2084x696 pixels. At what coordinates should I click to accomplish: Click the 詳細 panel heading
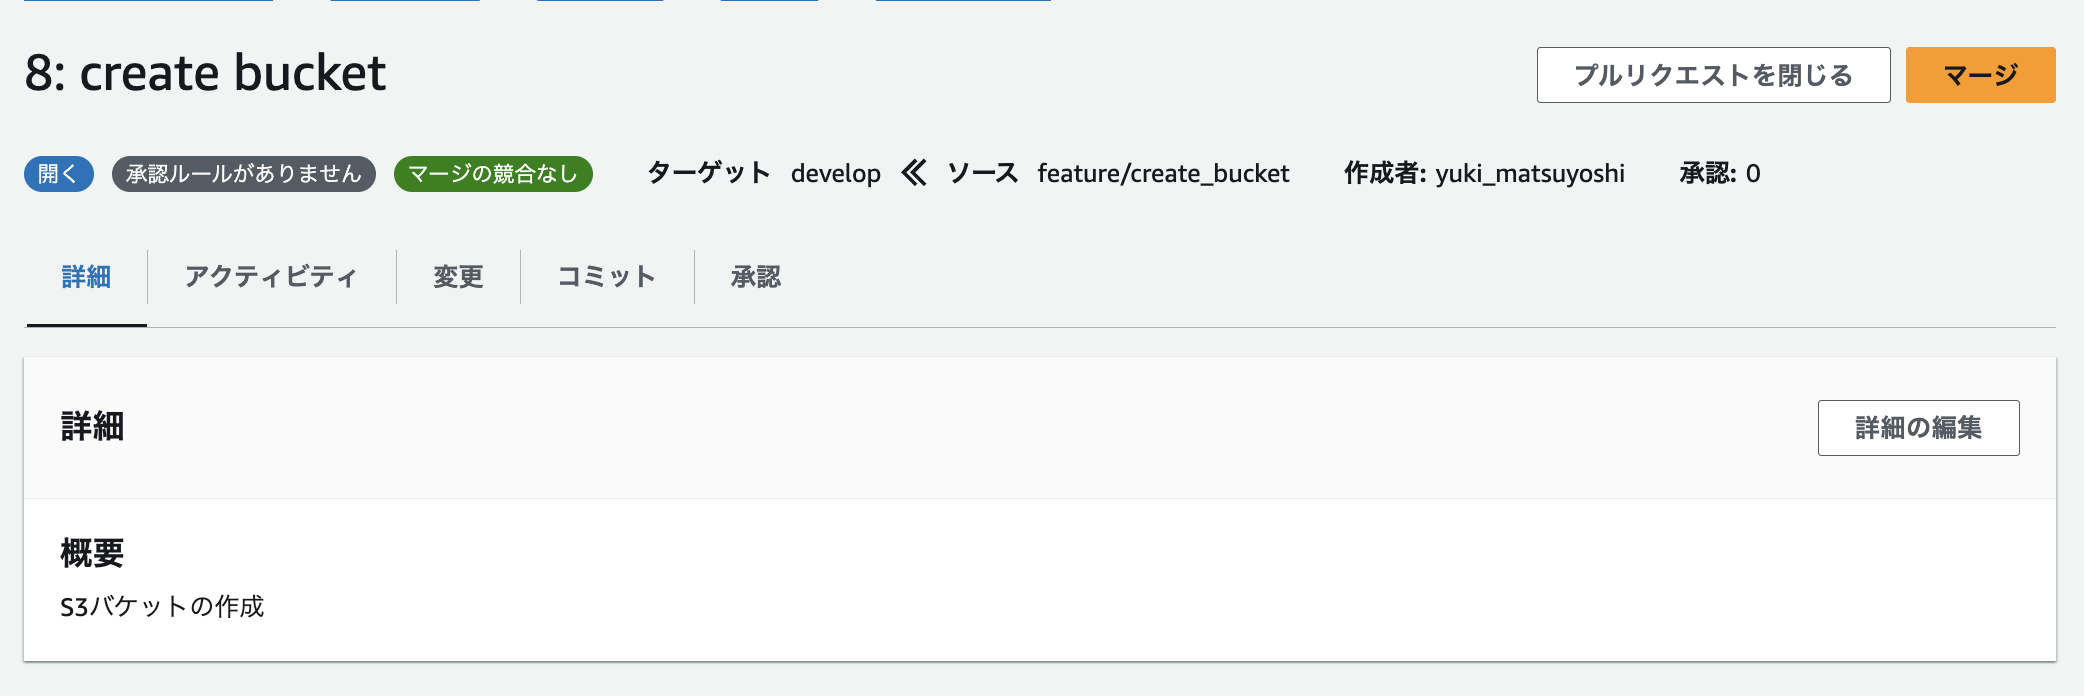[x=92, y=427]
